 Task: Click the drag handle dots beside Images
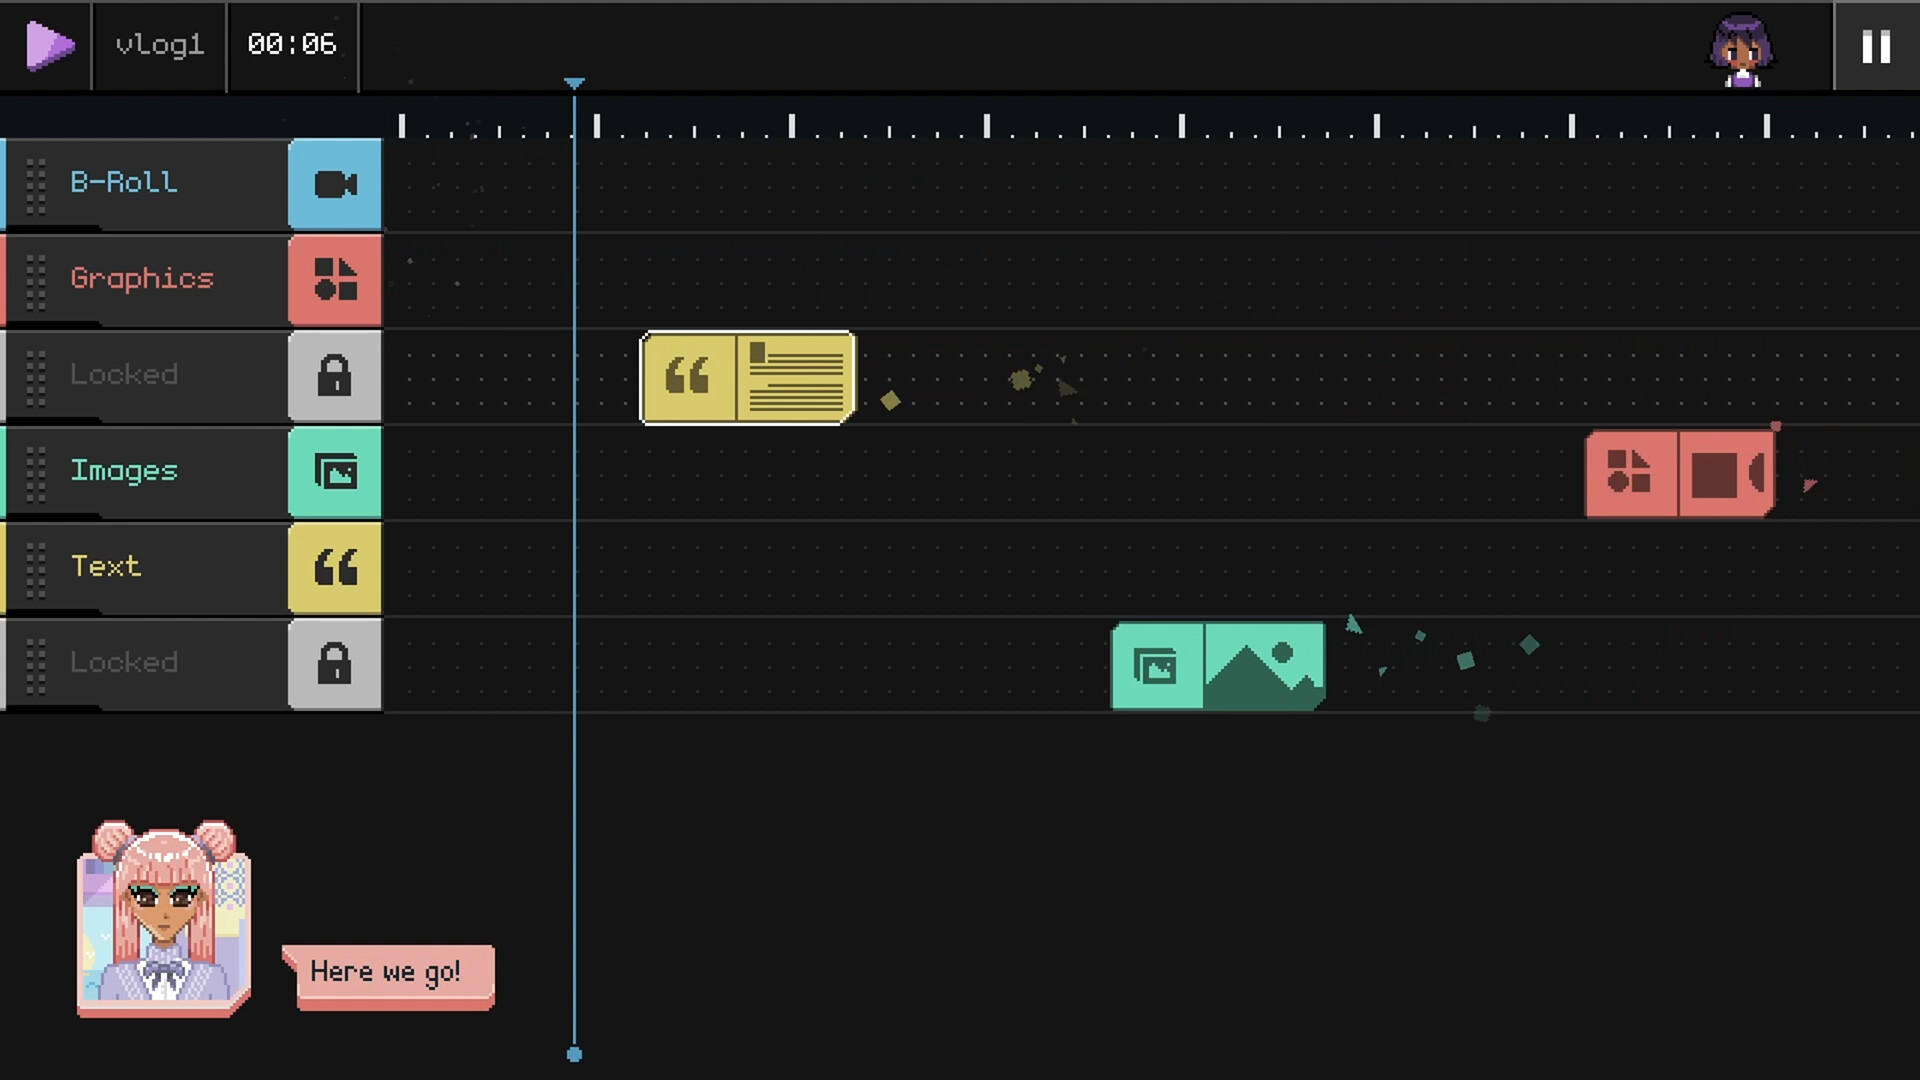[36, 472]
